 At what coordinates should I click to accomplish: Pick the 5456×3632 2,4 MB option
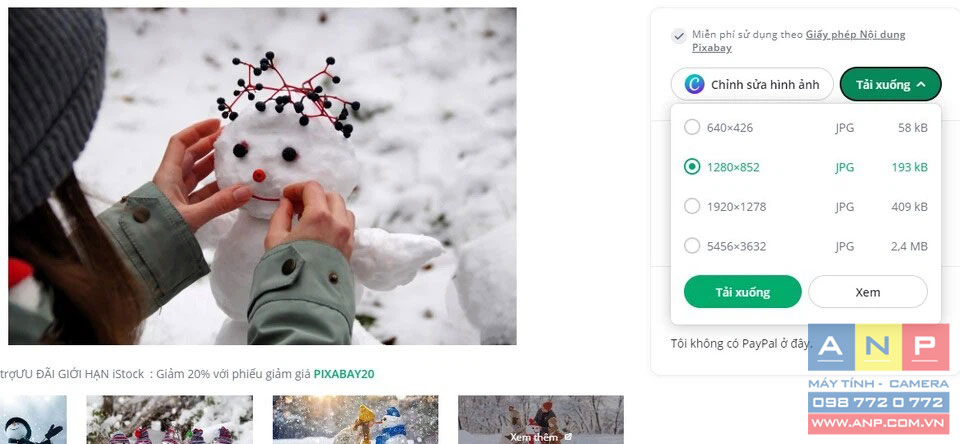[x=806, y=246]
